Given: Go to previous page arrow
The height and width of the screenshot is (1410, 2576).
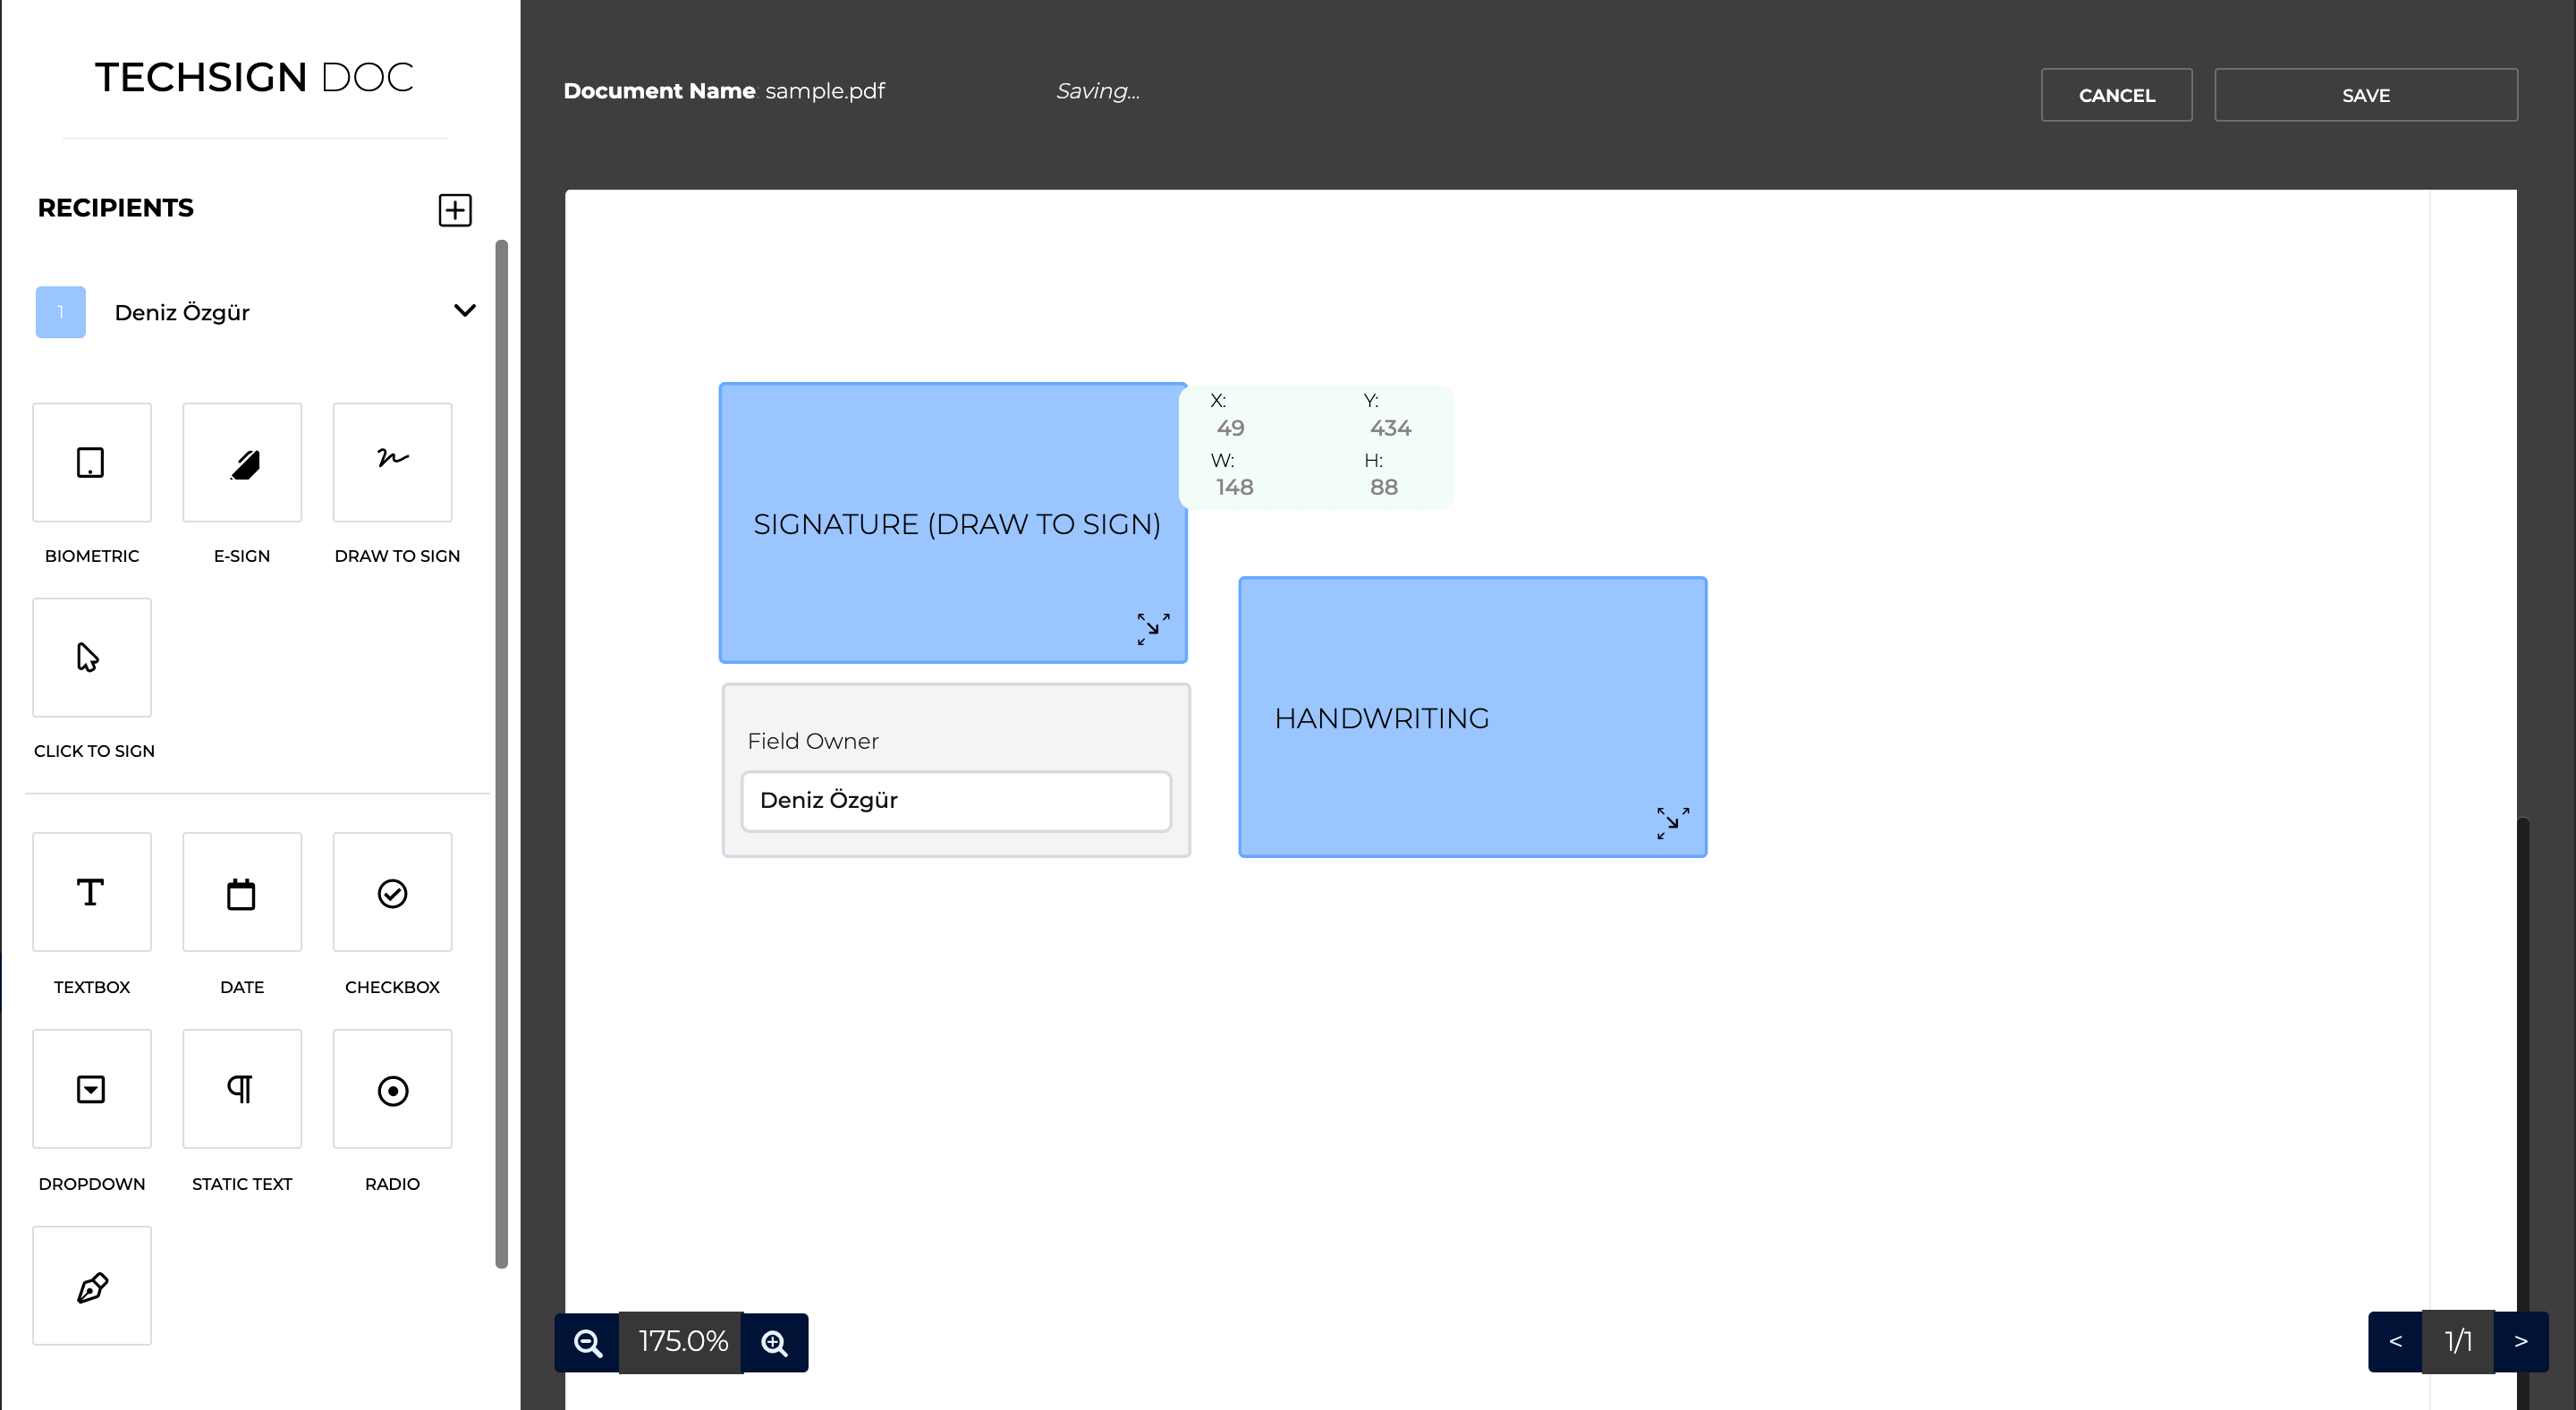Looking at the screenshot, I should click(2396, 1342).
